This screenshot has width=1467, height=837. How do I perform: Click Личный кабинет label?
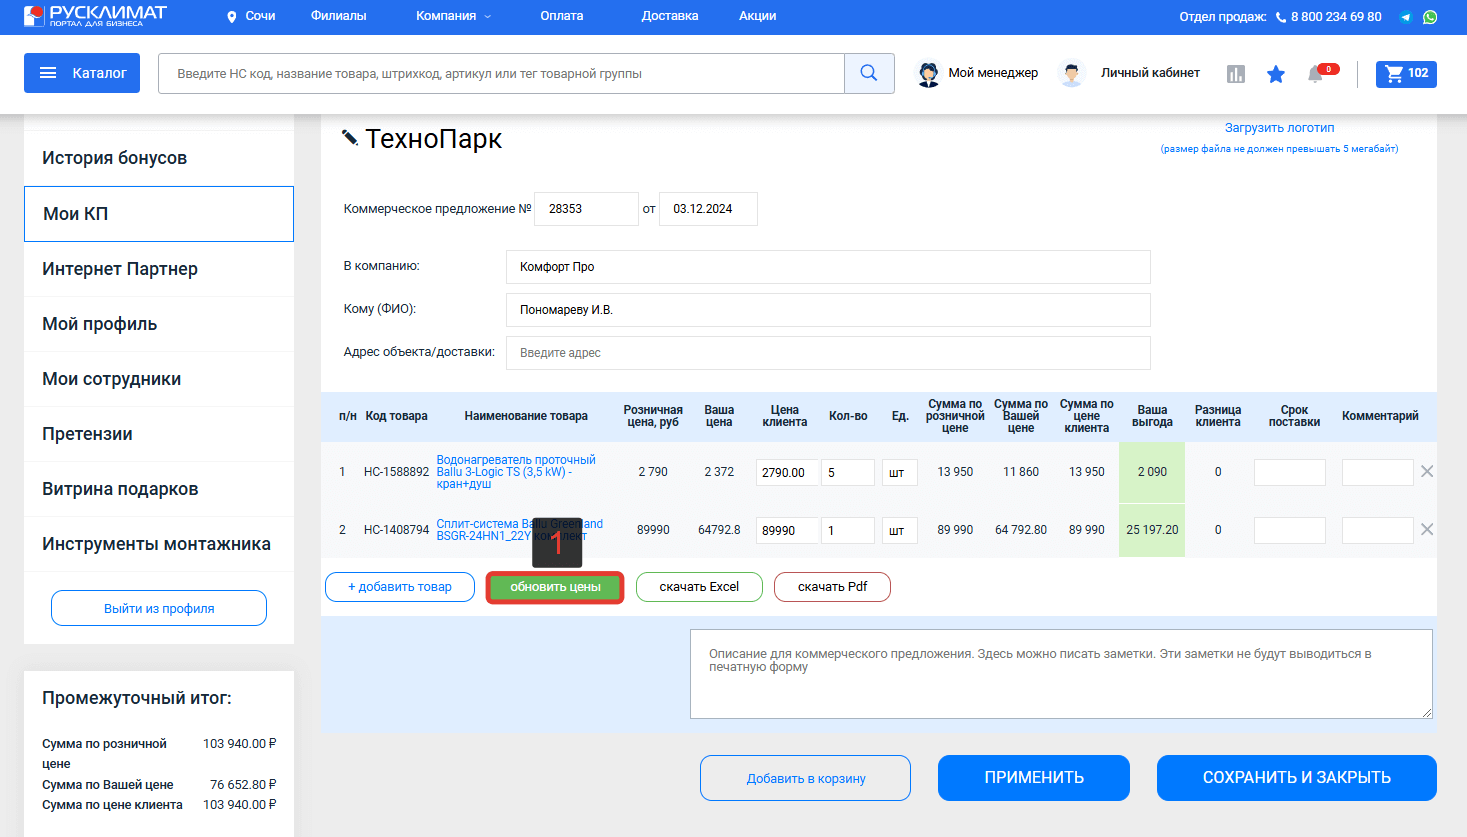pyautogui.click(x=1150, y=73)
